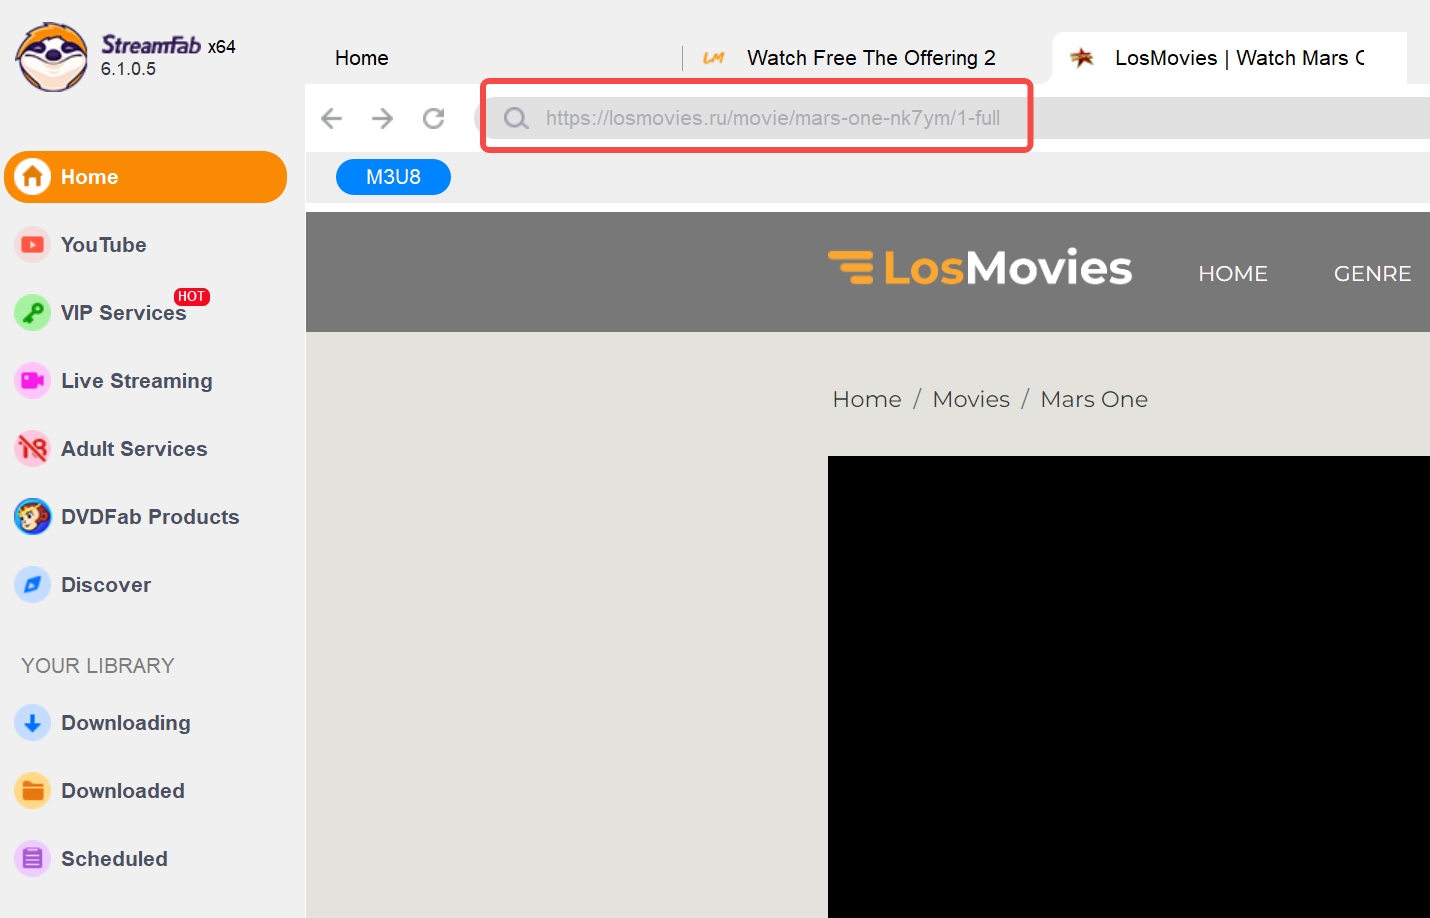Go back with the browser back arrow
This screenshot has height=918, width=1430.
(x=331, y=119)
